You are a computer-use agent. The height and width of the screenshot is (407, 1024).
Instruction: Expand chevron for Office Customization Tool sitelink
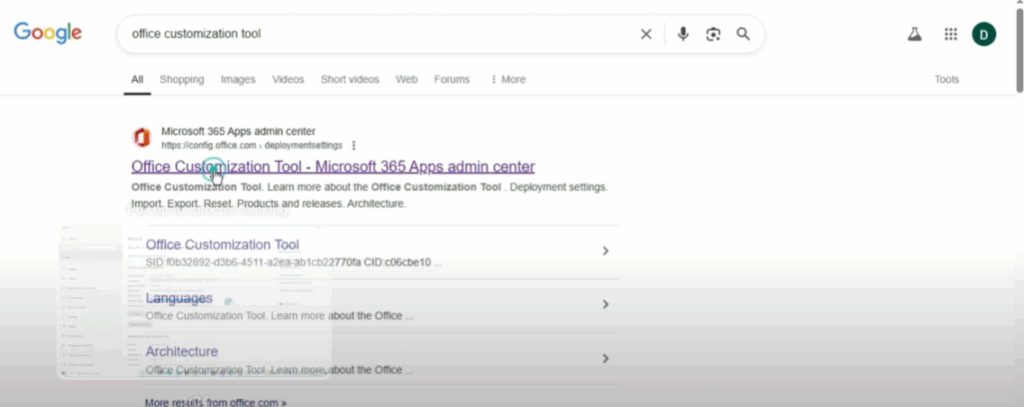click(605, 251)
